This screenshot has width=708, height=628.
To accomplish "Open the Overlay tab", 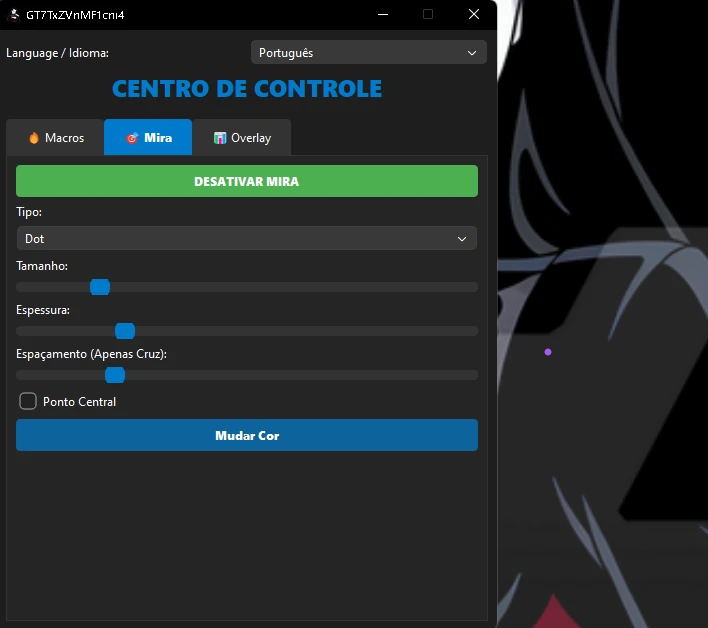I will (x=242, y=138).
